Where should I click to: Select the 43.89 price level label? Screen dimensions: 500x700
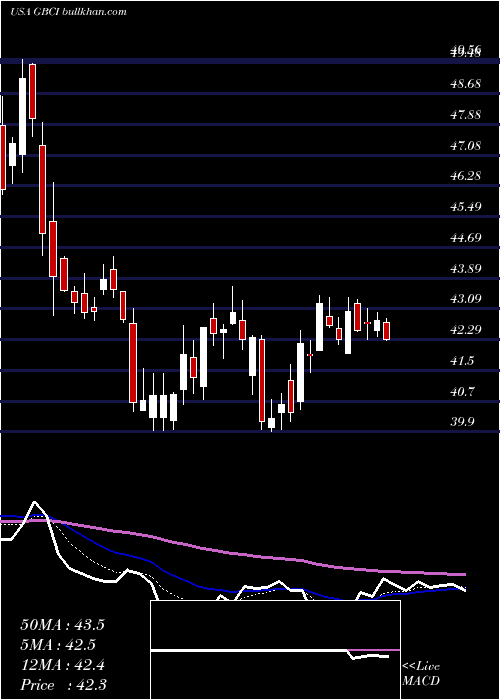[466, 269]
